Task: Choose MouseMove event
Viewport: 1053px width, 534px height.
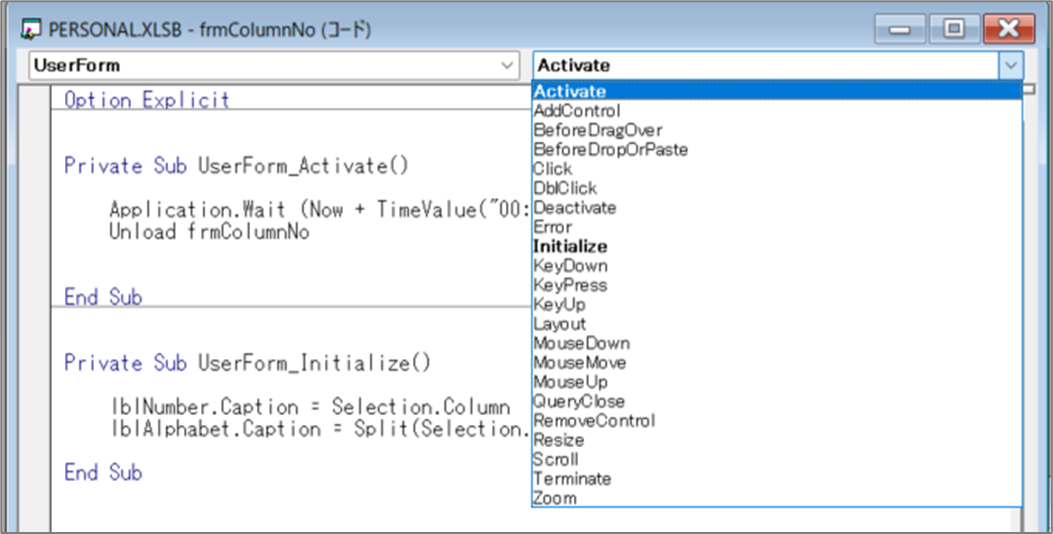Action: tap(777, 363)
